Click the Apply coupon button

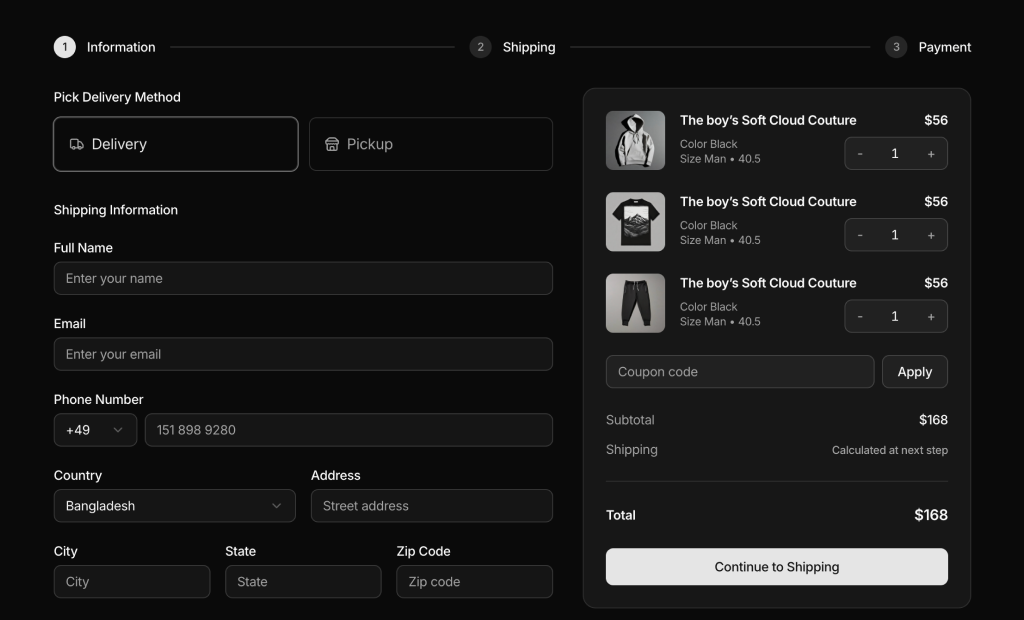914,372
